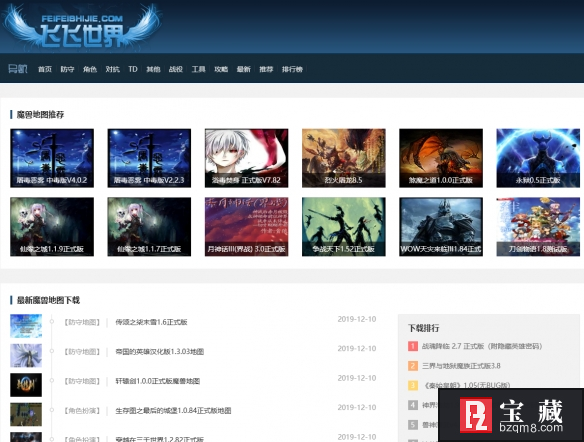Viewport: 584px width, 442px height.
Task: Open the 首页 navigation item
Action: (45, 69)
